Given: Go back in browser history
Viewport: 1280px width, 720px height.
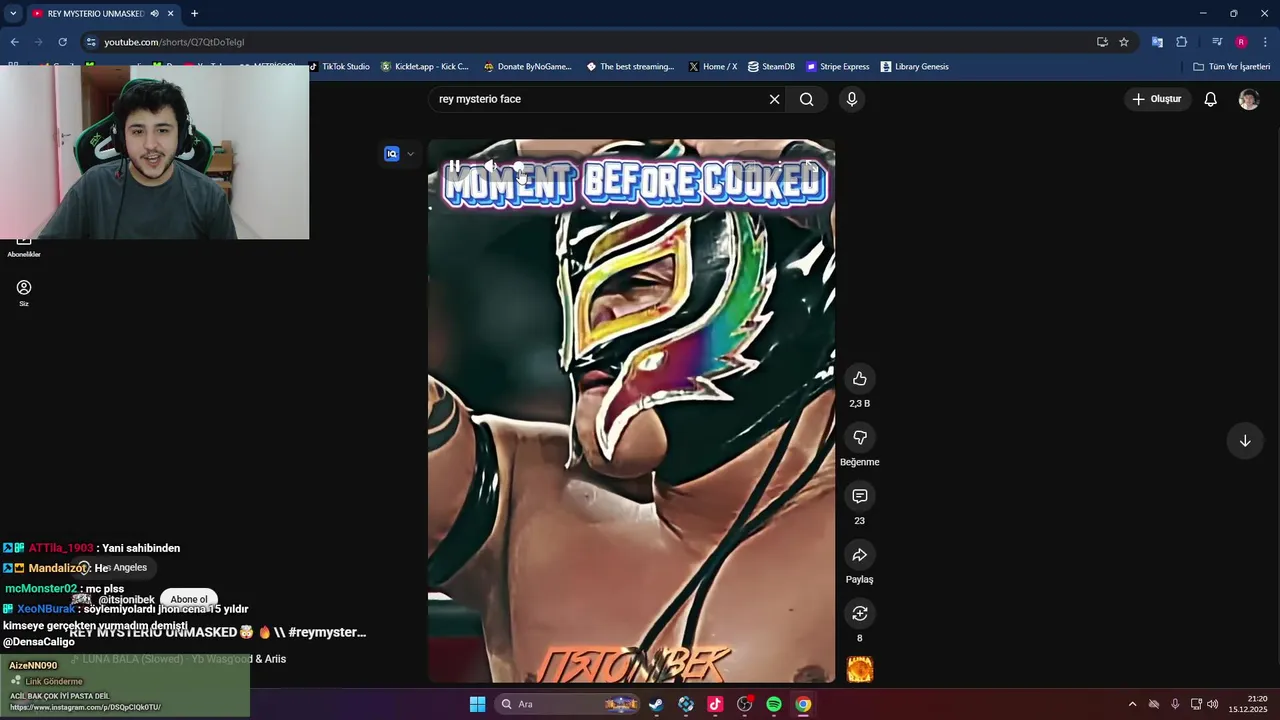Looking at the screenshot, I should pyautogui.click(x=15, y=42).
